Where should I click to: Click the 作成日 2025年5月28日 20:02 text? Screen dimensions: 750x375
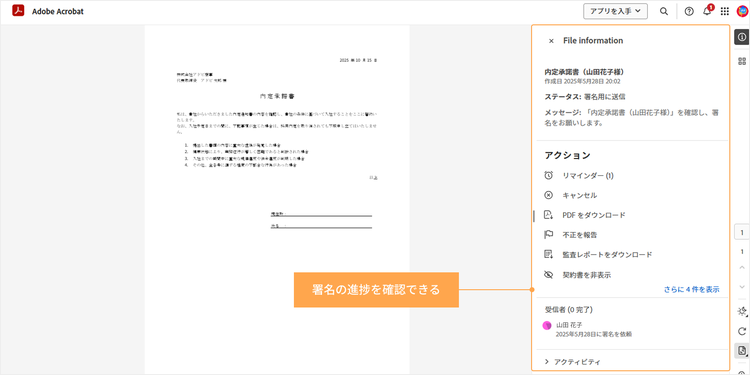[583, 81]
